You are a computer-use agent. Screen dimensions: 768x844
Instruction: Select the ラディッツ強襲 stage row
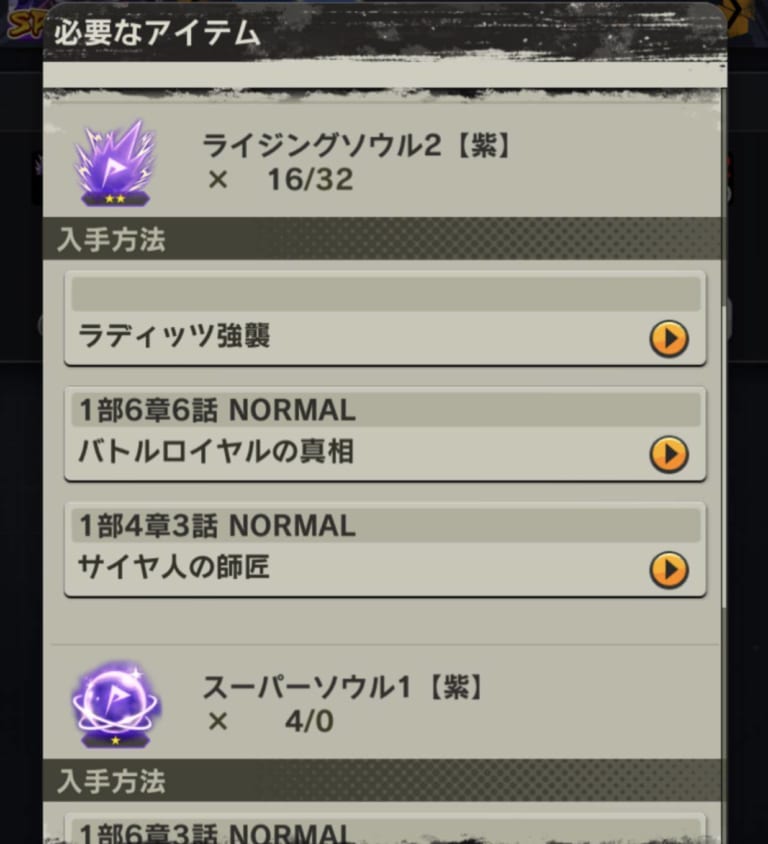385,319
